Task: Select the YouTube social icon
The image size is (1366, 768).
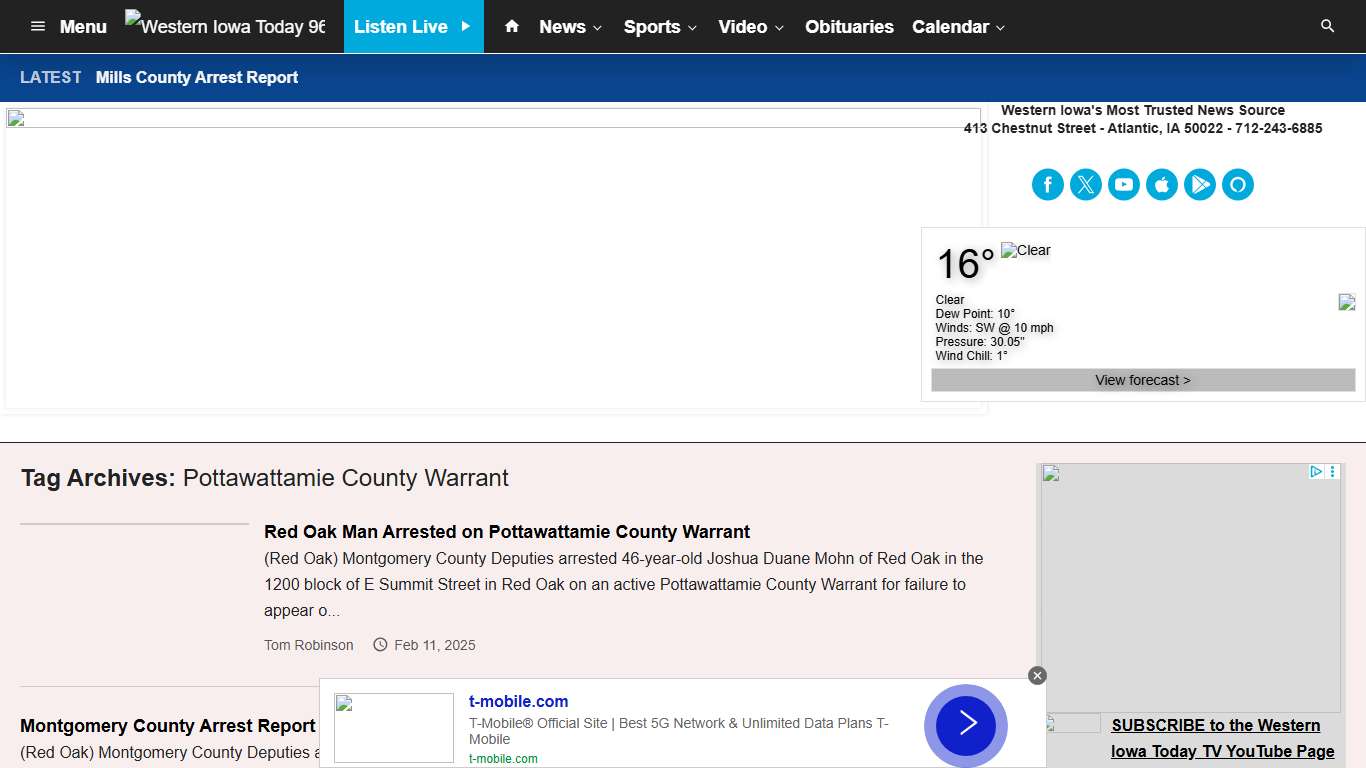Action: pos(1124,184)
